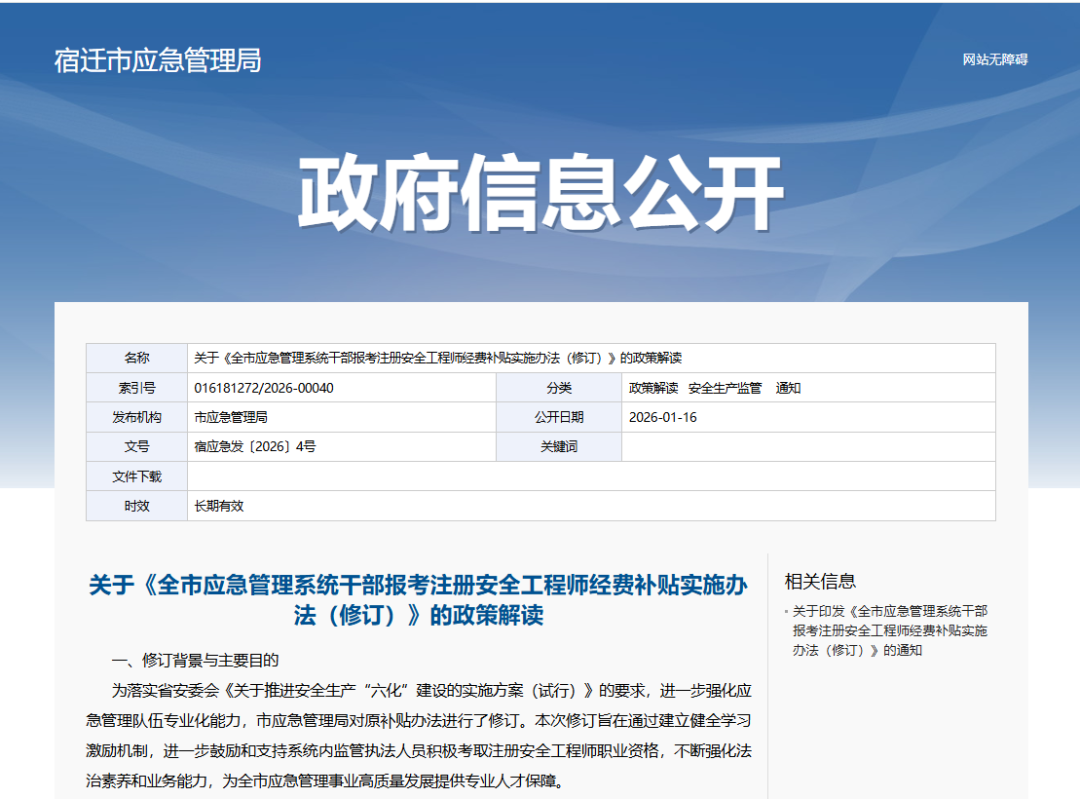Select the 安全生产监管 category tag
This screenshot has width=1080, height=799.
(724, 388)
